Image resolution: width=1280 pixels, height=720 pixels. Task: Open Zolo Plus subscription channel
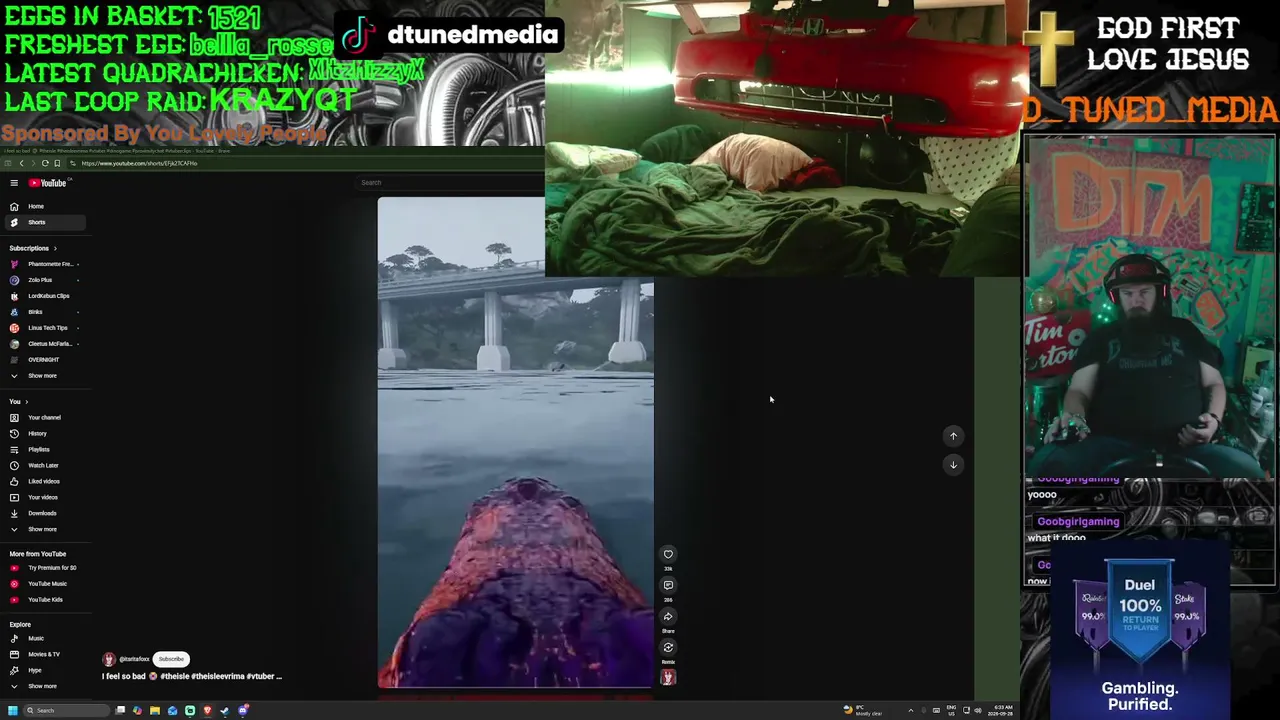44,280
